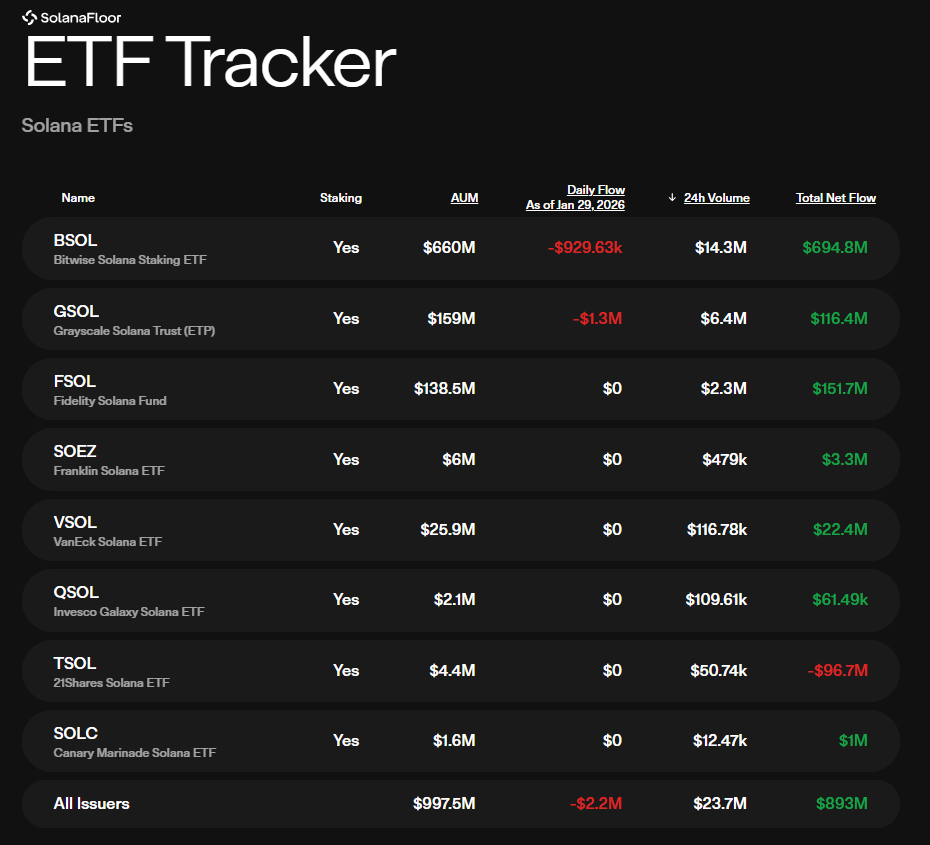
Task: Click the SolanaFloor brand name text
Action: pos(81,17)
